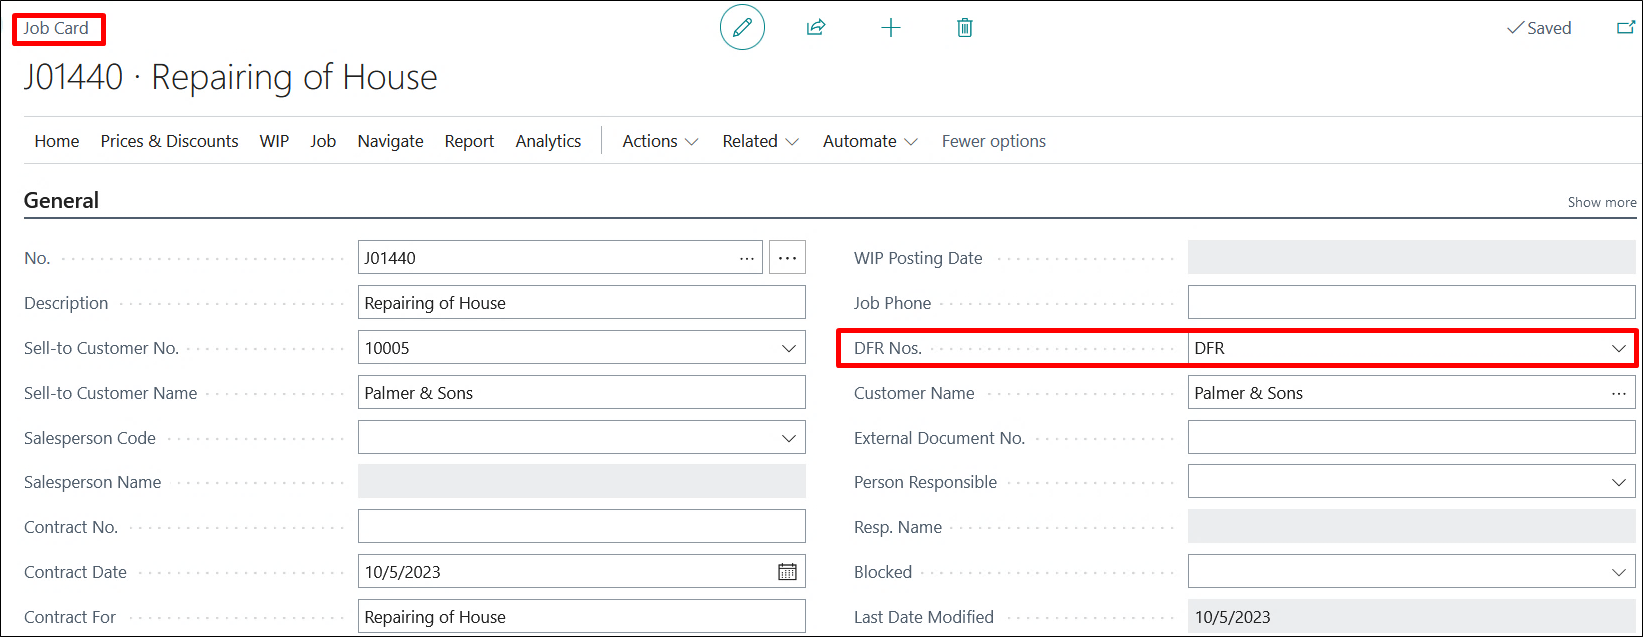Screen dimensions: 1643x637
Task: Click Fewer options button
Action: tap(993, 141)
